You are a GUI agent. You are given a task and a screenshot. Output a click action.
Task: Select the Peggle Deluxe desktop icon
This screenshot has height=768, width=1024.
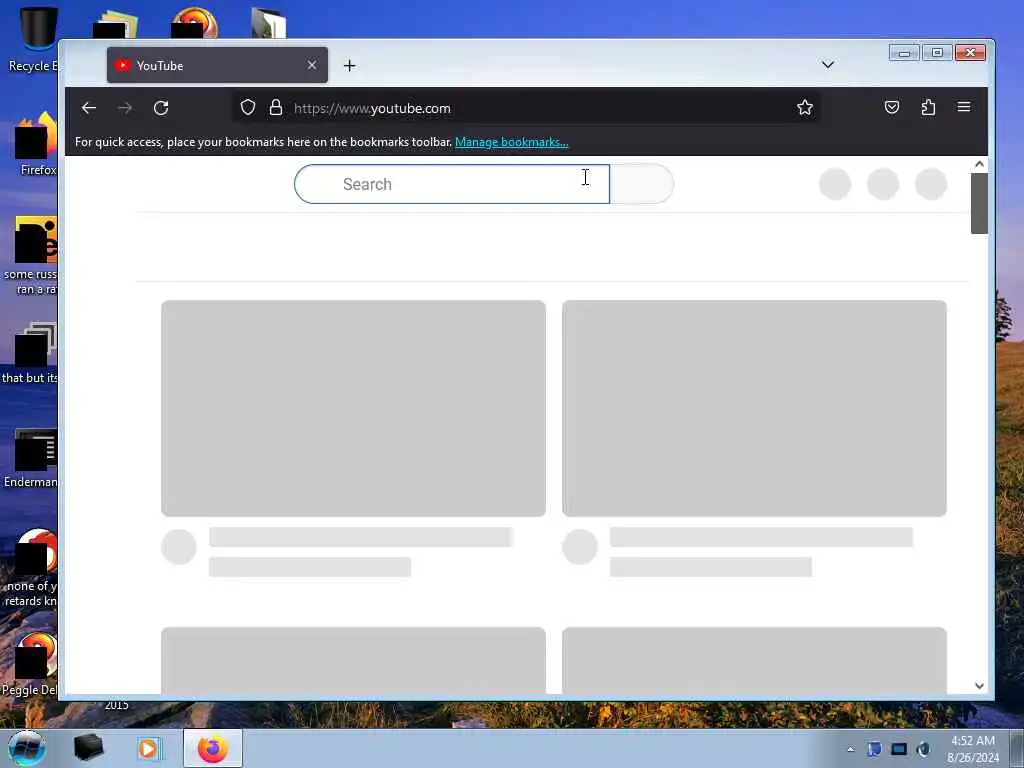coord(30,665)
